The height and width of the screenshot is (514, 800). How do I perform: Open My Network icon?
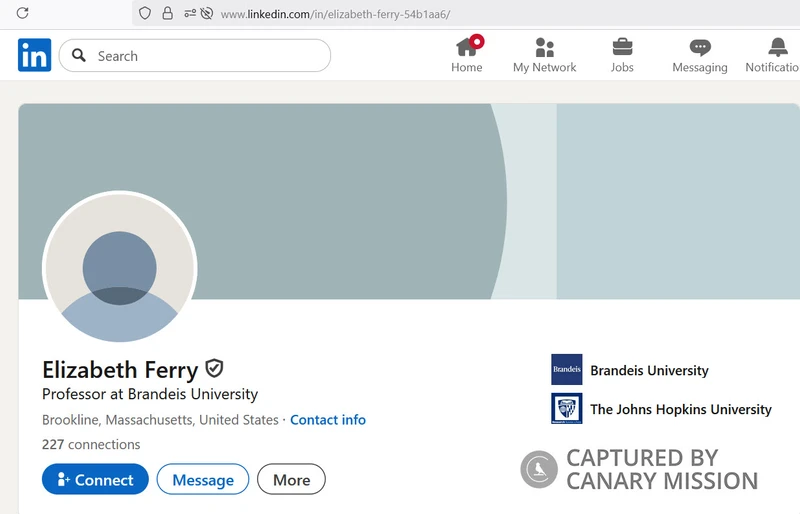(544, 47)
